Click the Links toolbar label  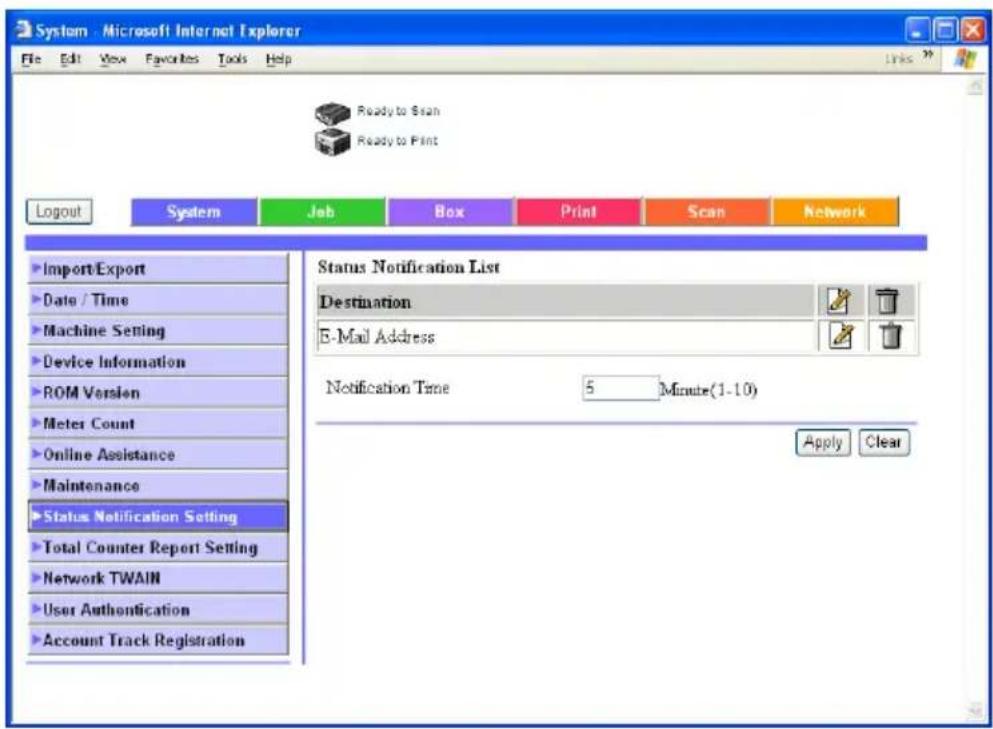tap(899, 59)
